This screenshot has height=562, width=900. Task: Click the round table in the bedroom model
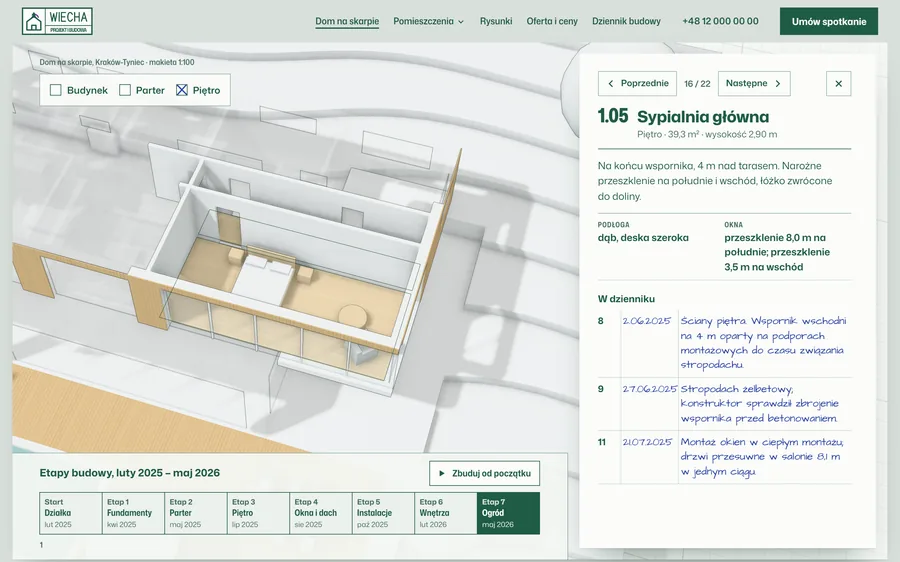(x=353, y=316)
